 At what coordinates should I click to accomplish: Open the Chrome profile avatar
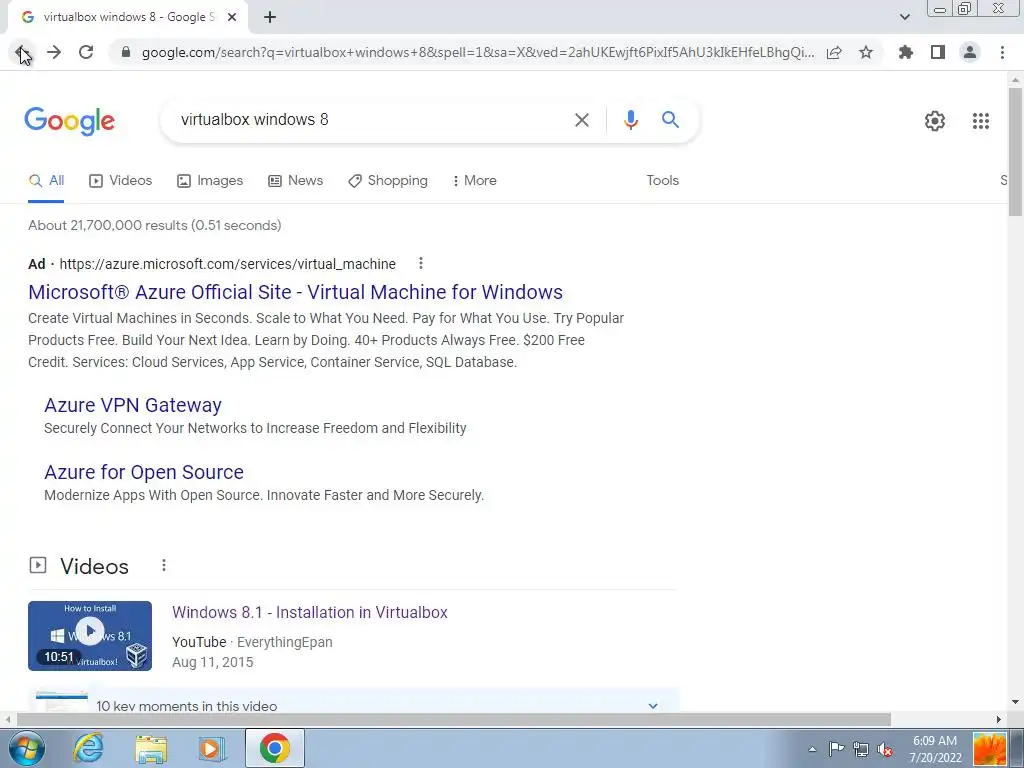click(x=970, y=52)
